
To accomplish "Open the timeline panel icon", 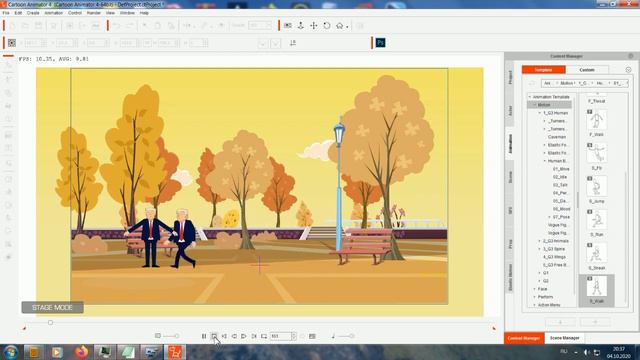I will tap(312, 336).
